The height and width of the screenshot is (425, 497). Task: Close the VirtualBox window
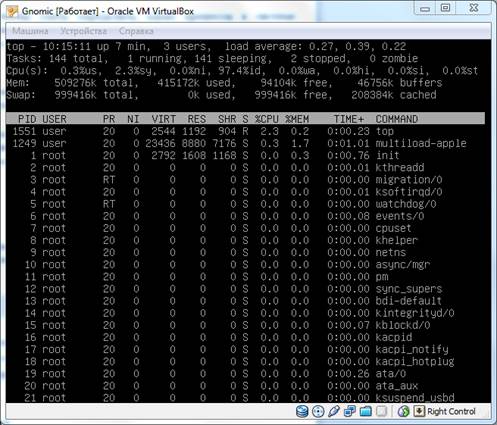point(473,8)
